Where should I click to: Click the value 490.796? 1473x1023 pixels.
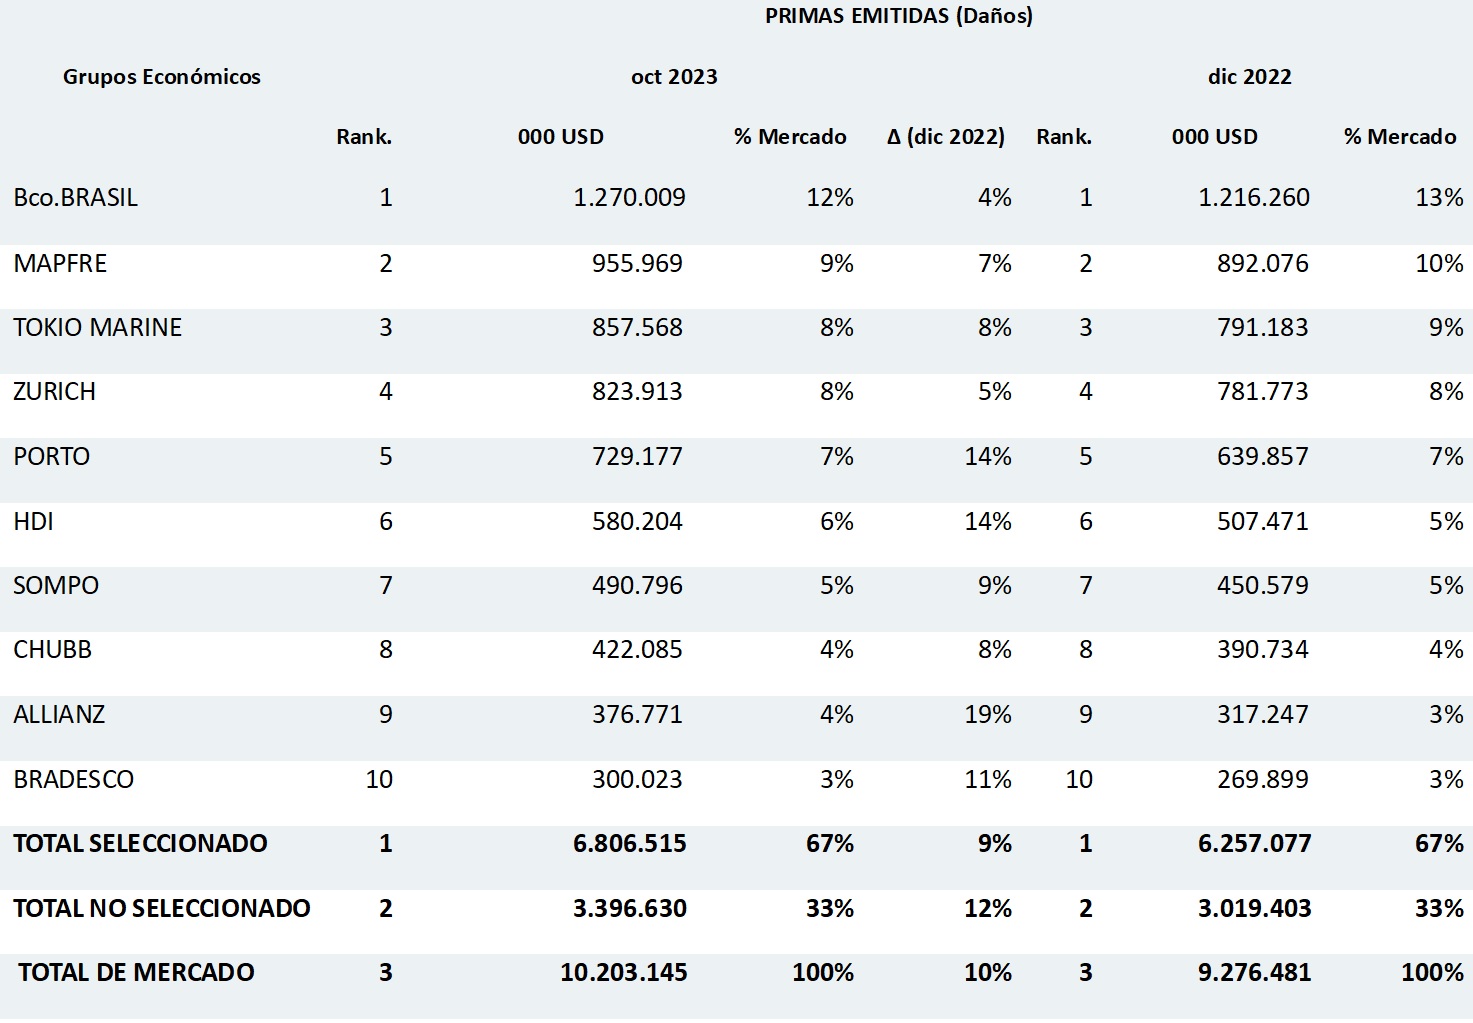click(638, 586)
